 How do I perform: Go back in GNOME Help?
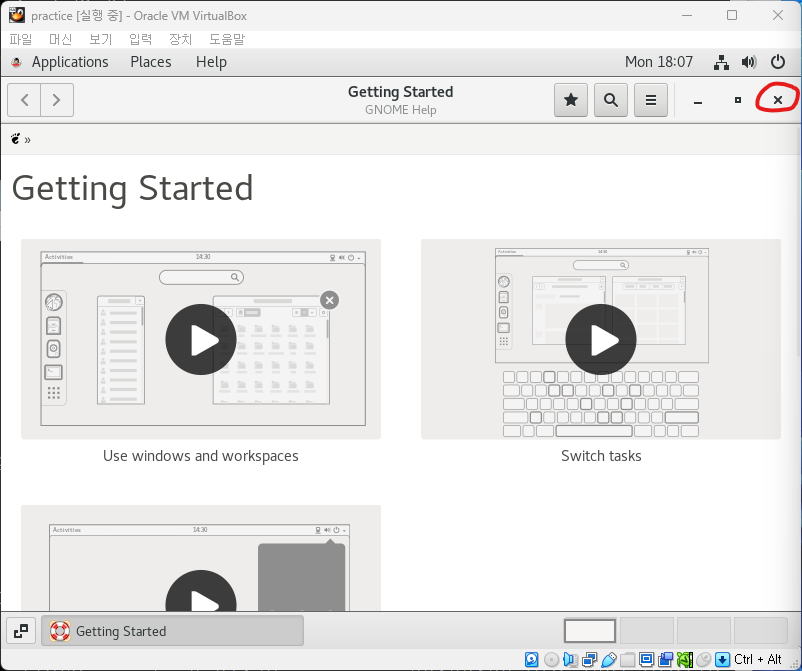[24, 100]
